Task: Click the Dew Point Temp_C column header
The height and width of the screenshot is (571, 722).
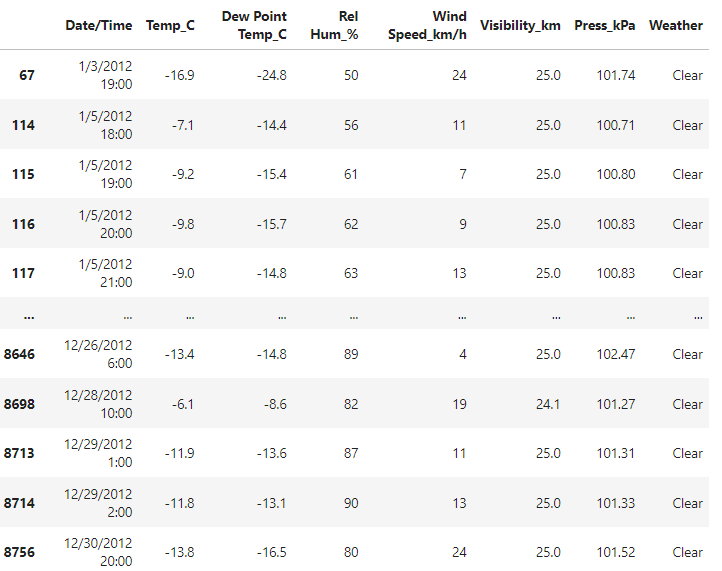Action: [254, 25]
